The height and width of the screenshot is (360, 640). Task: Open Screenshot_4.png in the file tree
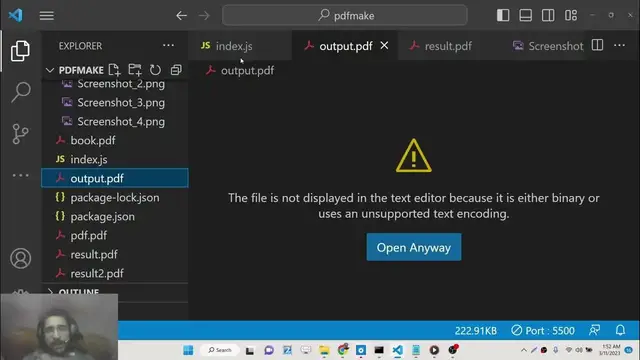tap(115, 121)
